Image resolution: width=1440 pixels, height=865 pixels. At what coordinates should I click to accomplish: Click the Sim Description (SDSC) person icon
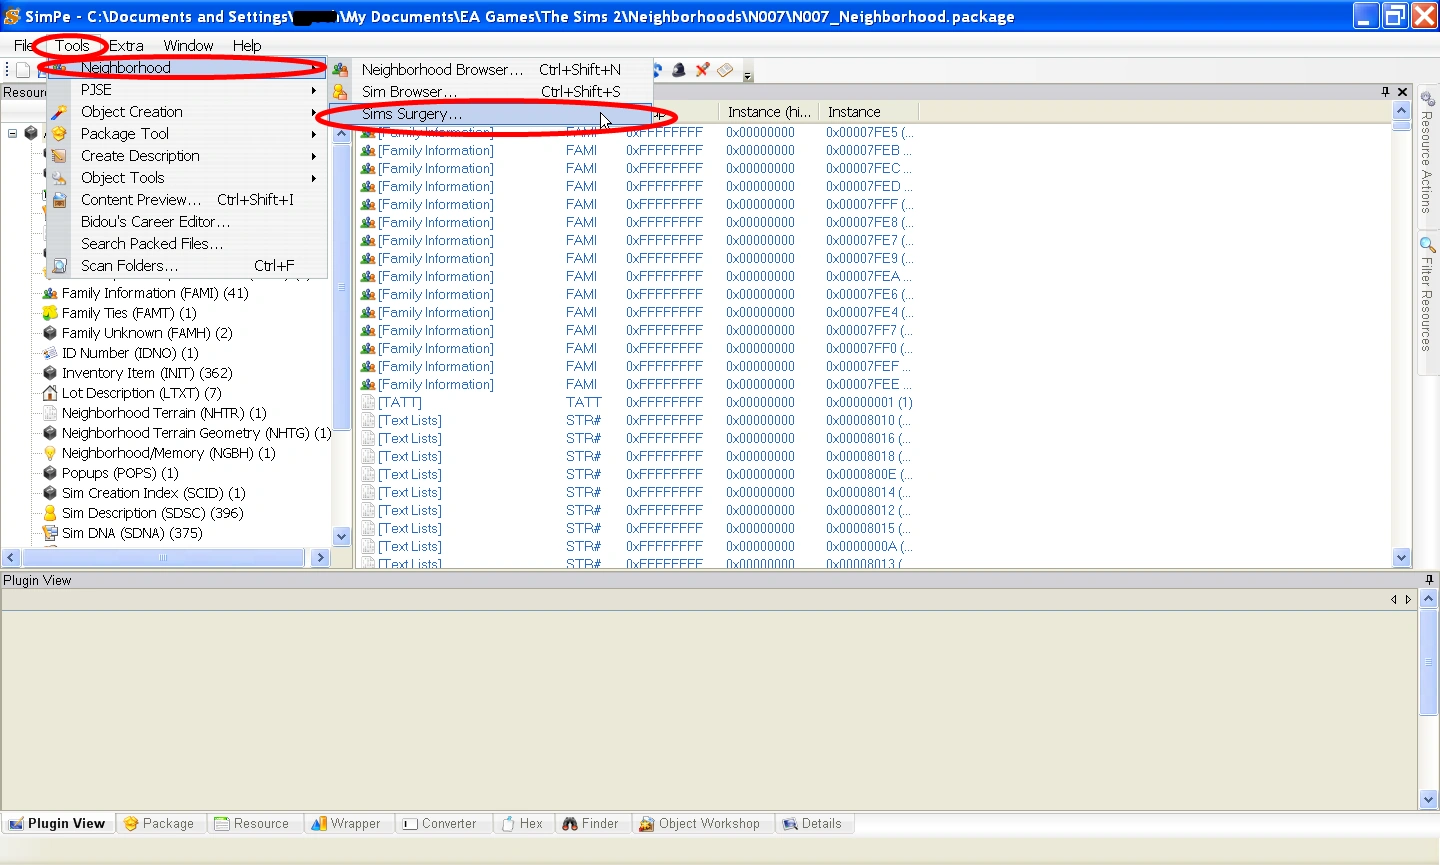pyautogui.click(x=50, y=513)
